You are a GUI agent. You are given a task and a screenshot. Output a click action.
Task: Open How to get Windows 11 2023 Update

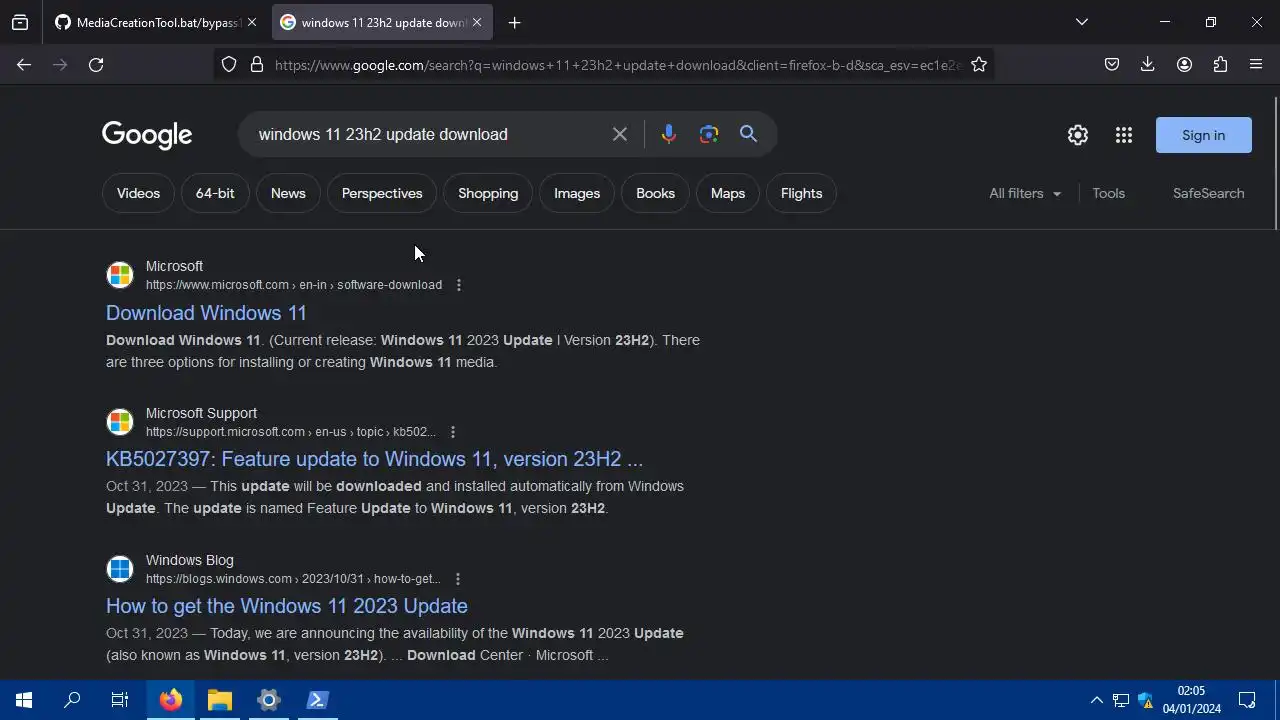[287, 606]
